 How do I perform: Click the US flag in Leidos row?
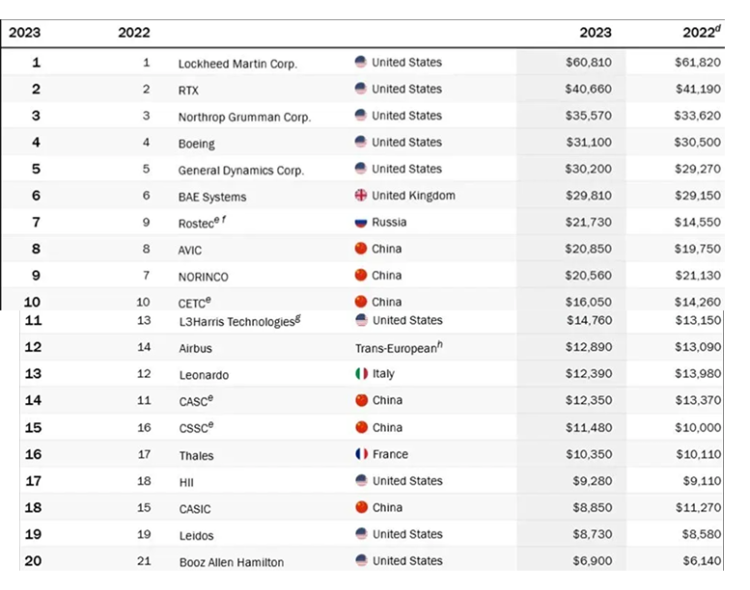362,534
